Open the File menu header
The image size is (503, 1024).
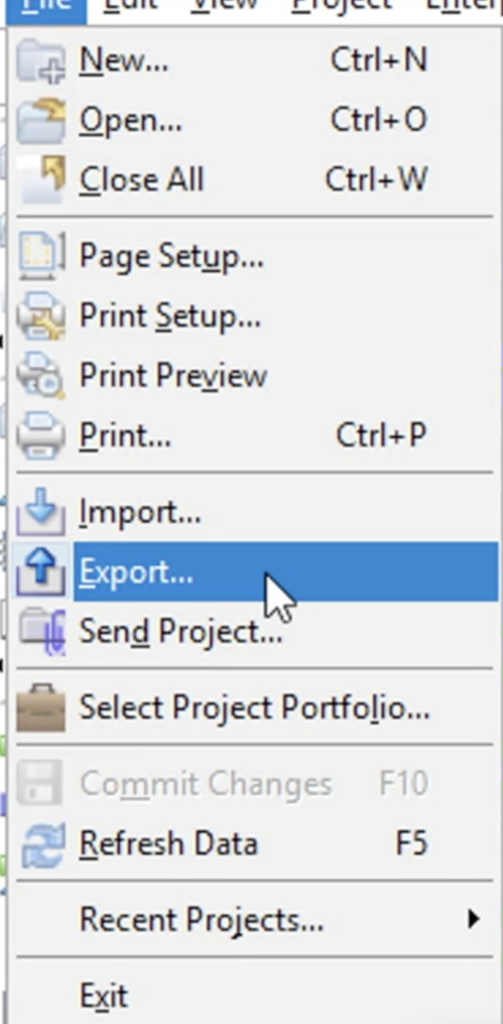[46, 9]
